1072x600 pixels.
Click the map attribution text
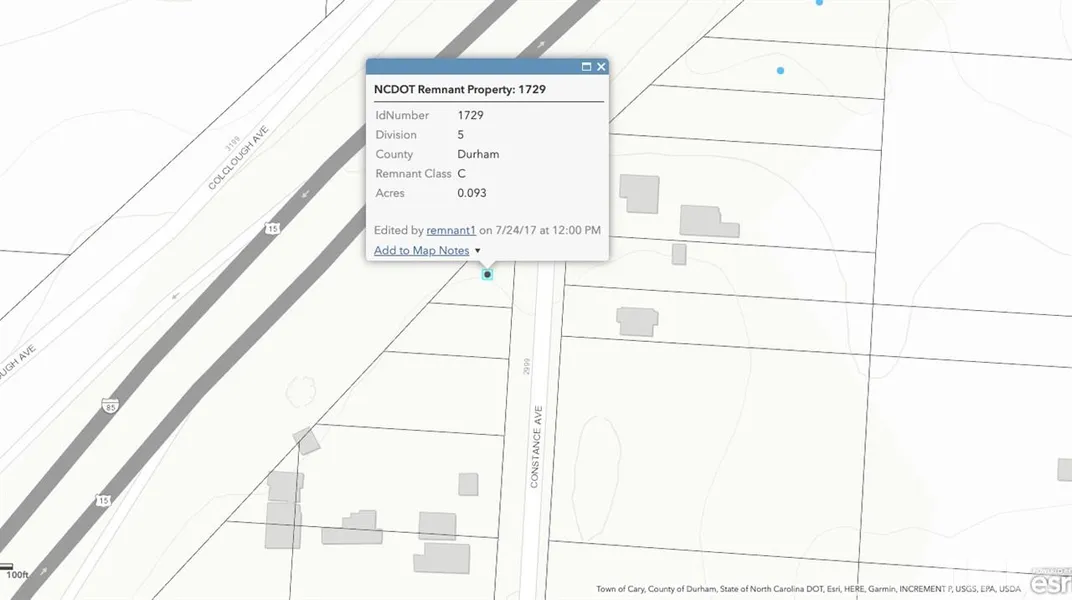(x=808, y=589)
